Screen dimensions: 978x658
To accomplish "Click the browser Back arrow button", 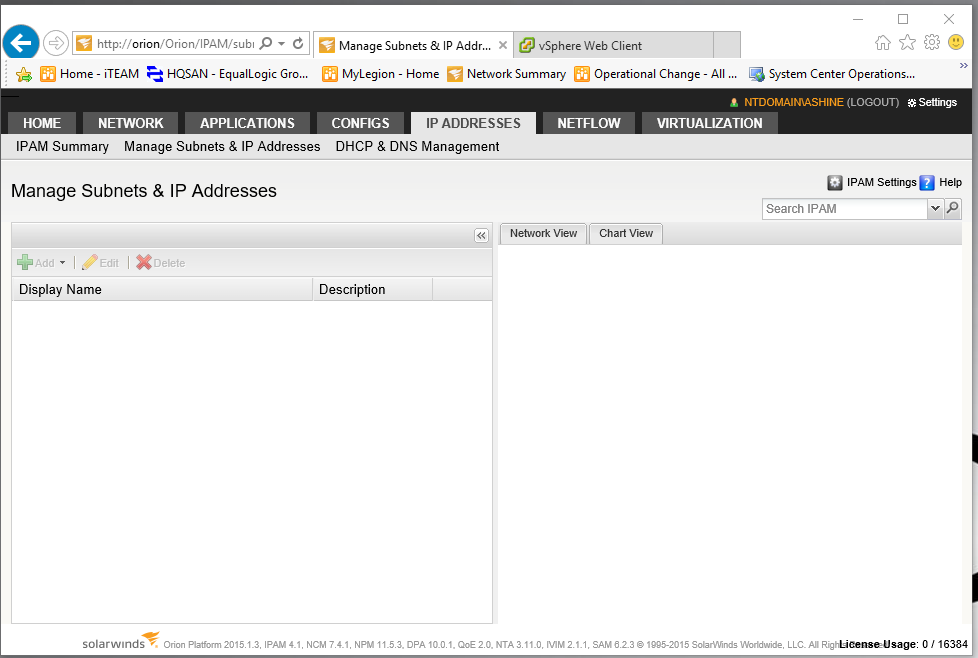I will tap(21, 43).
